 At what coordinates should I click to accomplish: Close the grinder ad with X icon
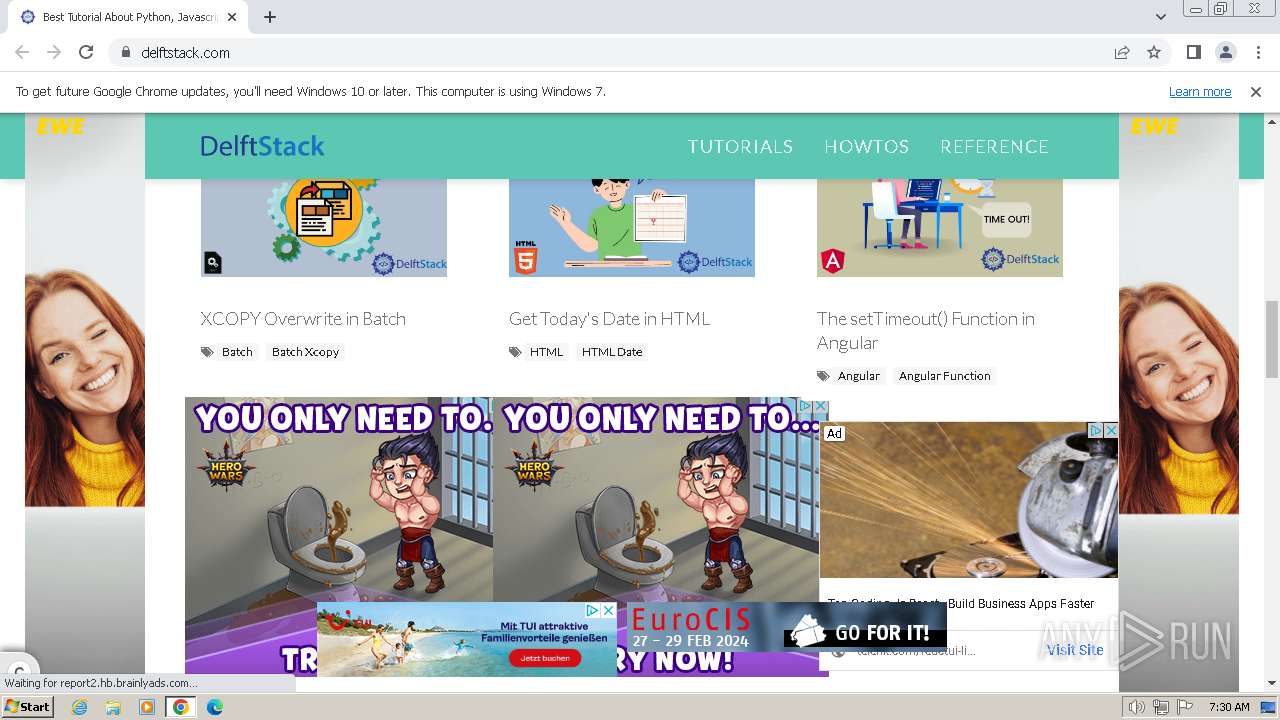1110,430
